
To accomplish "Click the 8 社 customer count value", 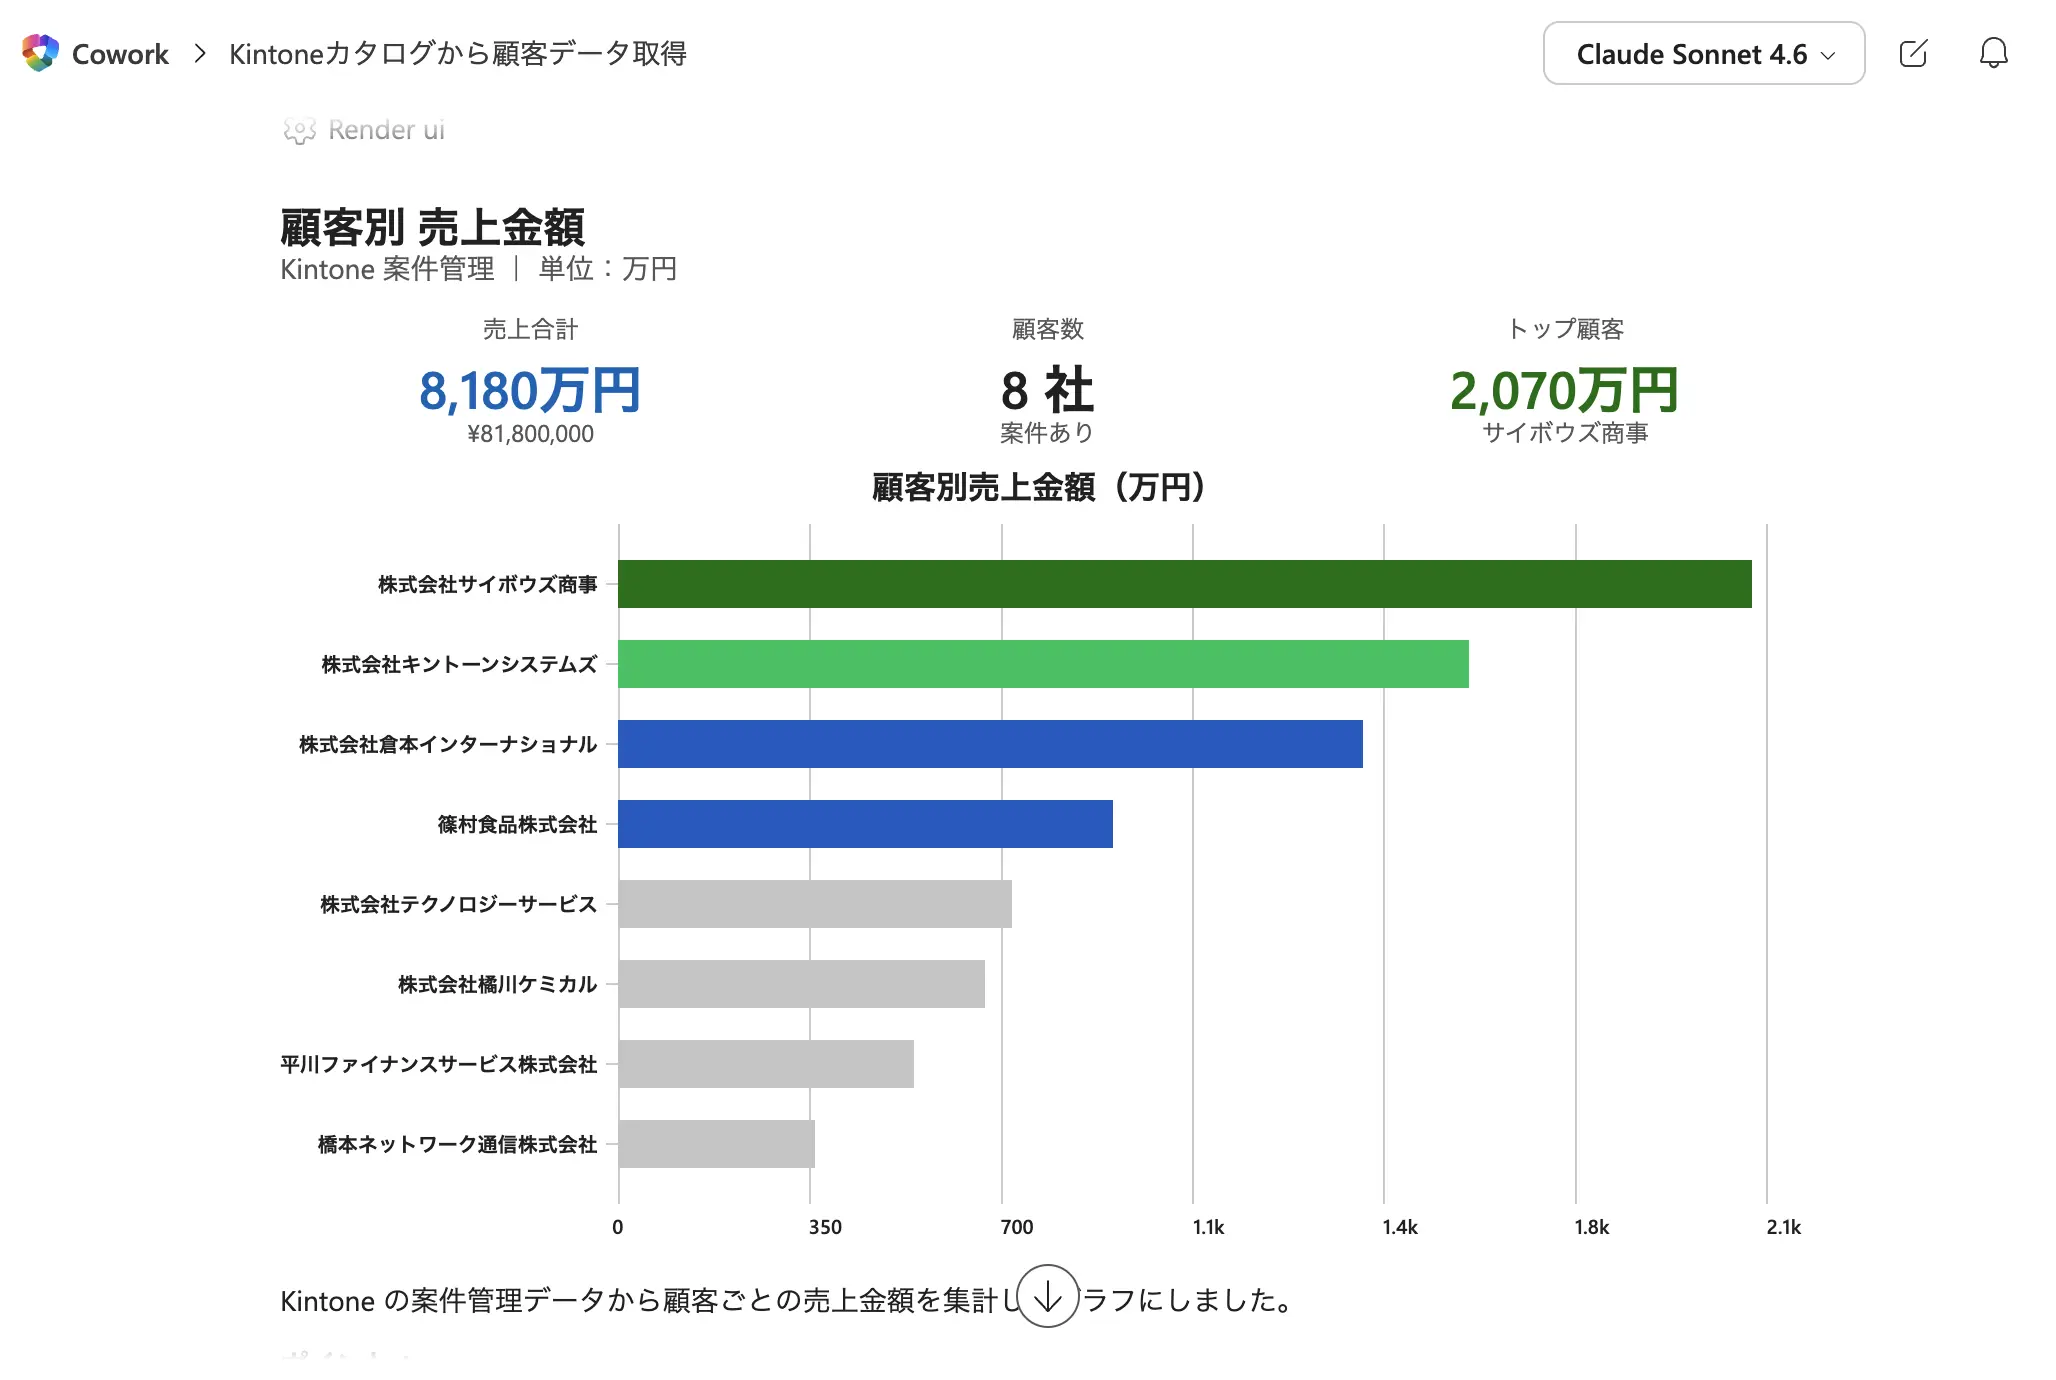I will [1047, 390].
